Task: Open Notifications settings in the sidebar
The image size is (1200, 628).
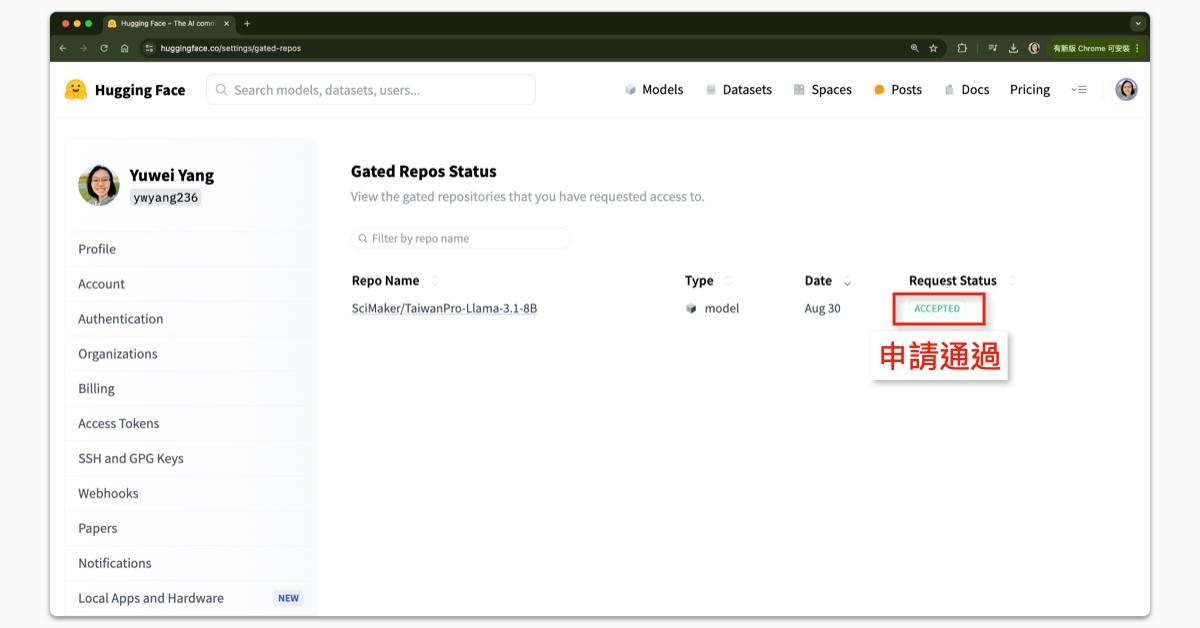Action: 190,564
